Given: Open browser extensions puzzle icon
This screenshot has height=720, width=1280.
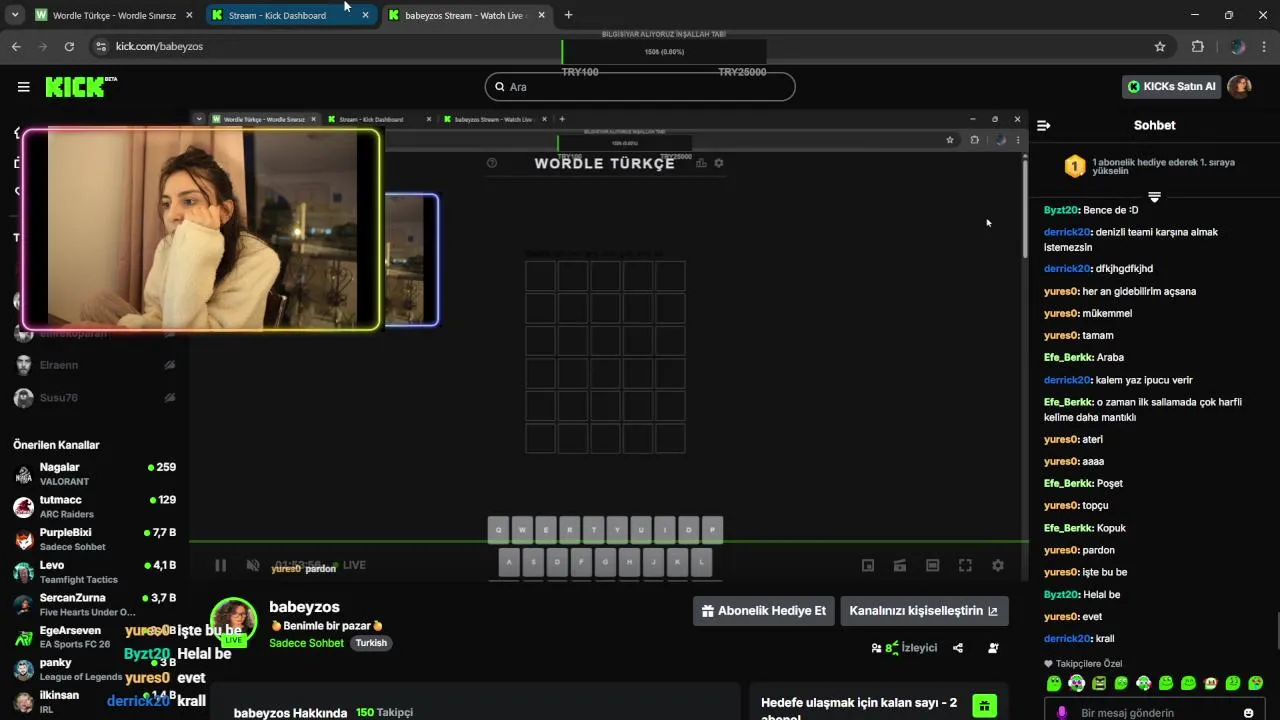Looking at the screenshot, I should tap(1198, 46).
